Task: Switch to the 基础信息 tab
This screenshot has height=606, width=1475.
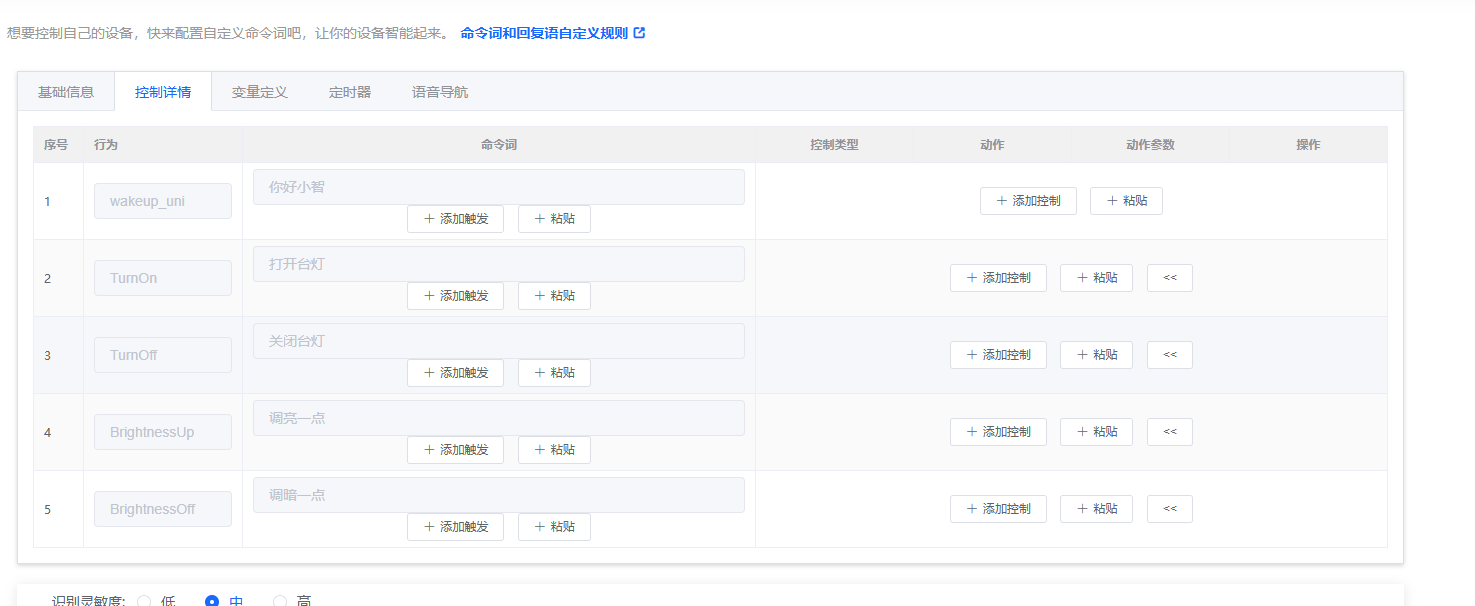Action: (x=66, y=92)
